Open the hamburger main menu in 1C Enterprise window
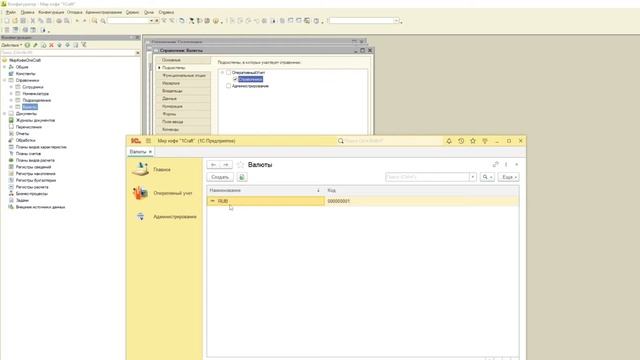This screenshot has height=360, width=640. [148, 141]
